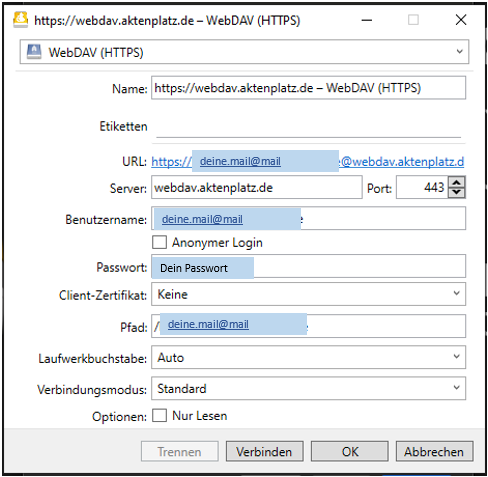Focus the Server input field
Screen dimensions: 488x477
pyautogui.click(x=257, y=188)
